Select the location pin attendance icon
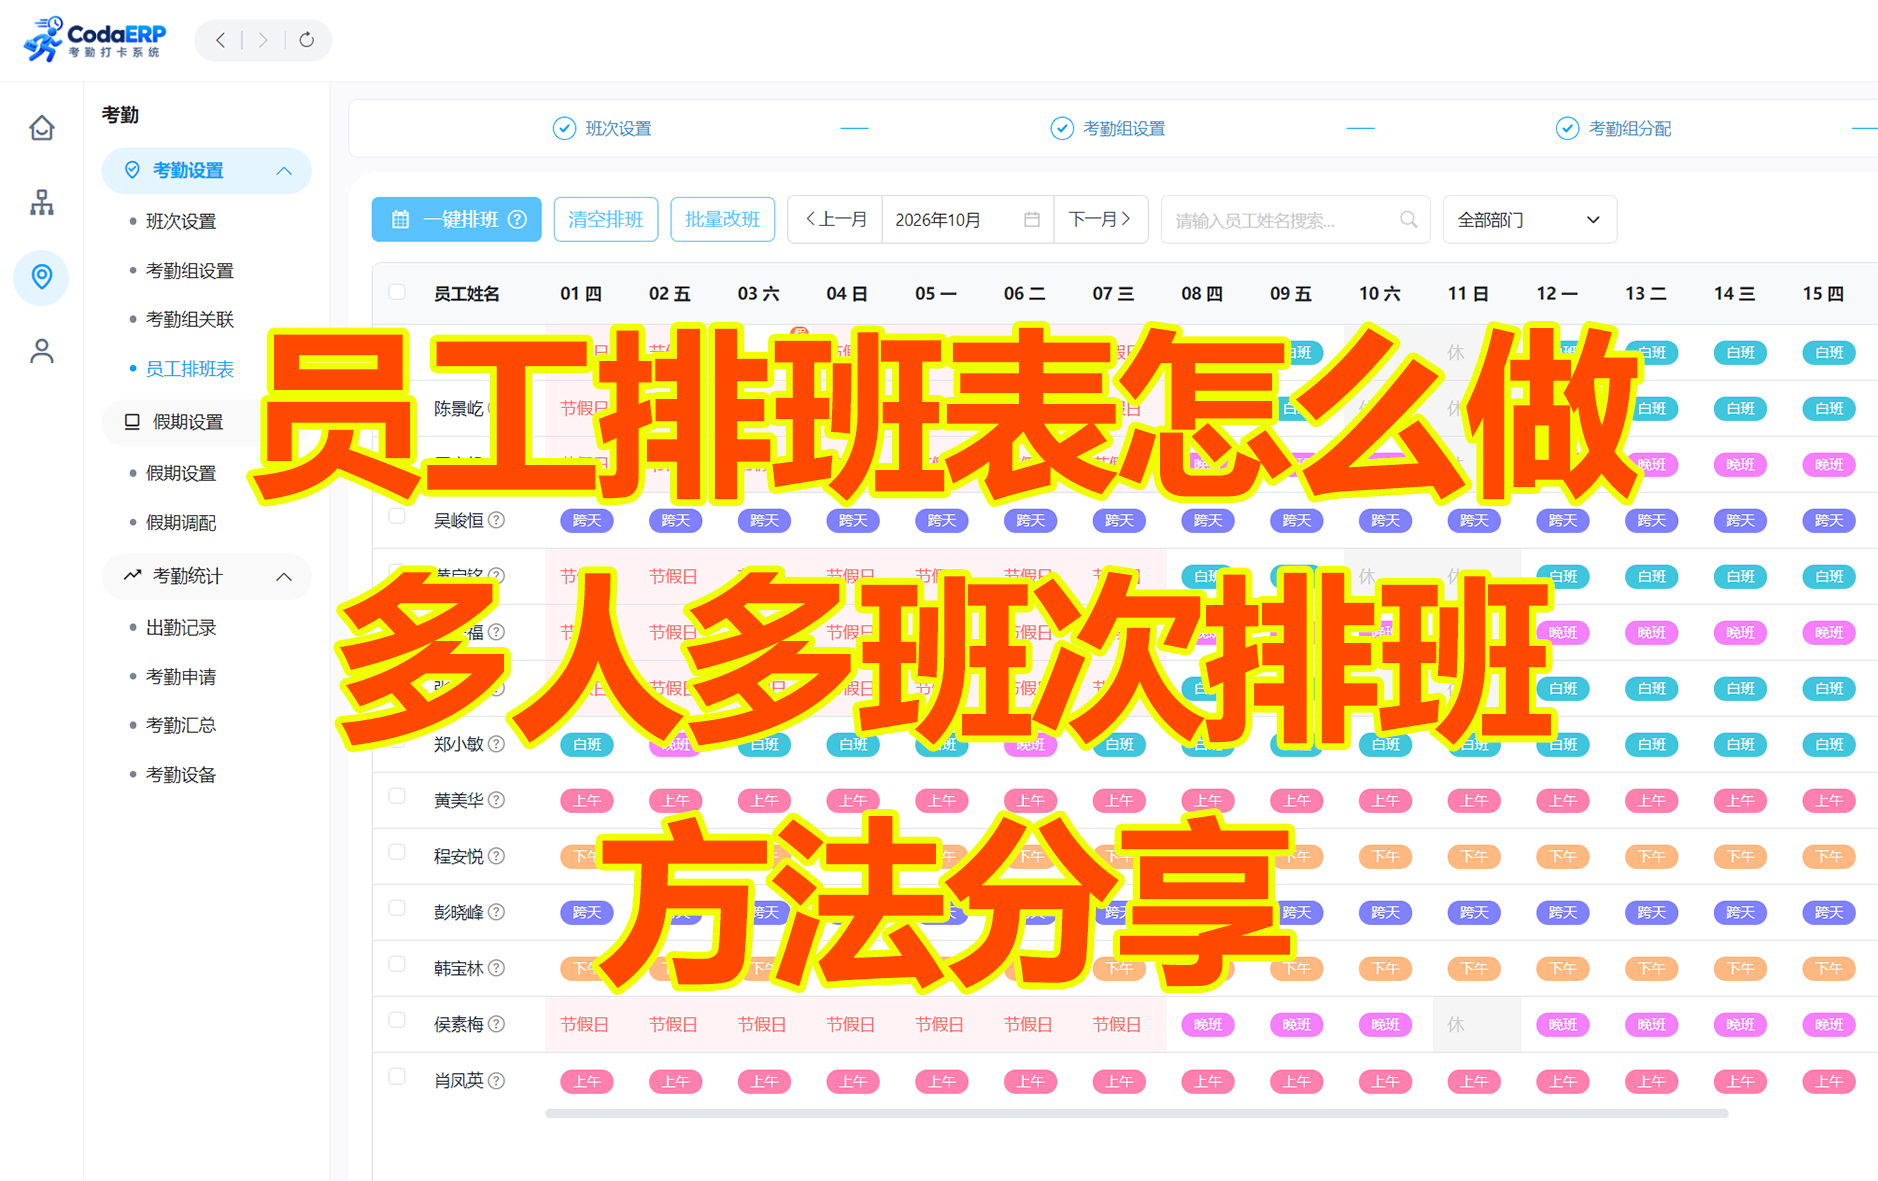The image size is (1878, 1181). (x=41, y=277)
